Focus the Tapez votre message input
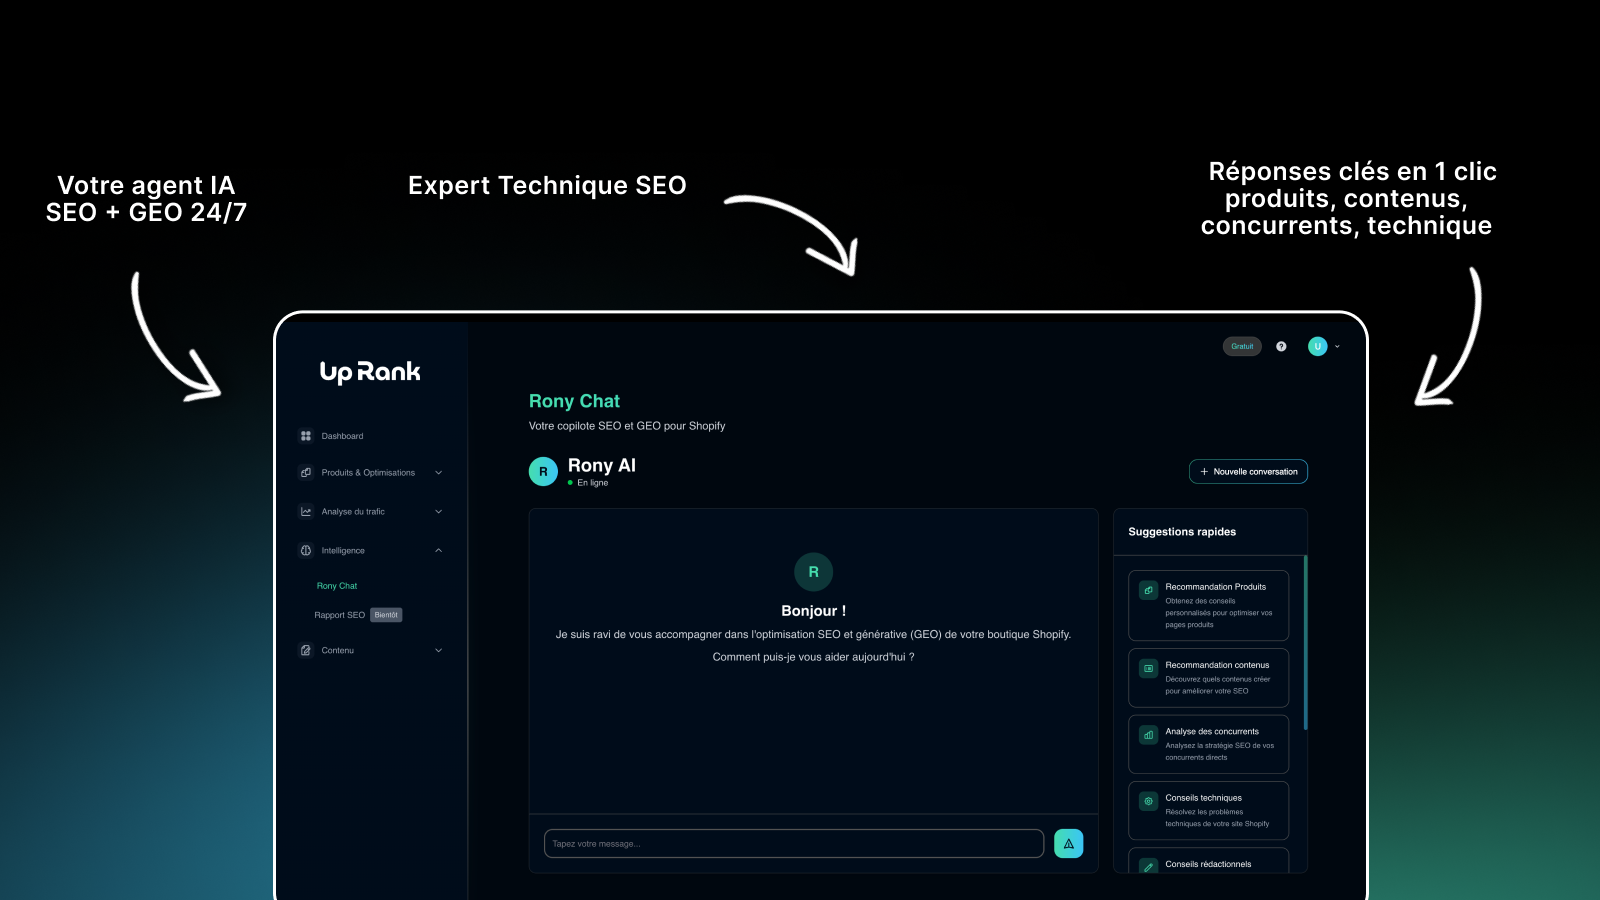Viewport: 1600px width, 900px height. [794, 843]
